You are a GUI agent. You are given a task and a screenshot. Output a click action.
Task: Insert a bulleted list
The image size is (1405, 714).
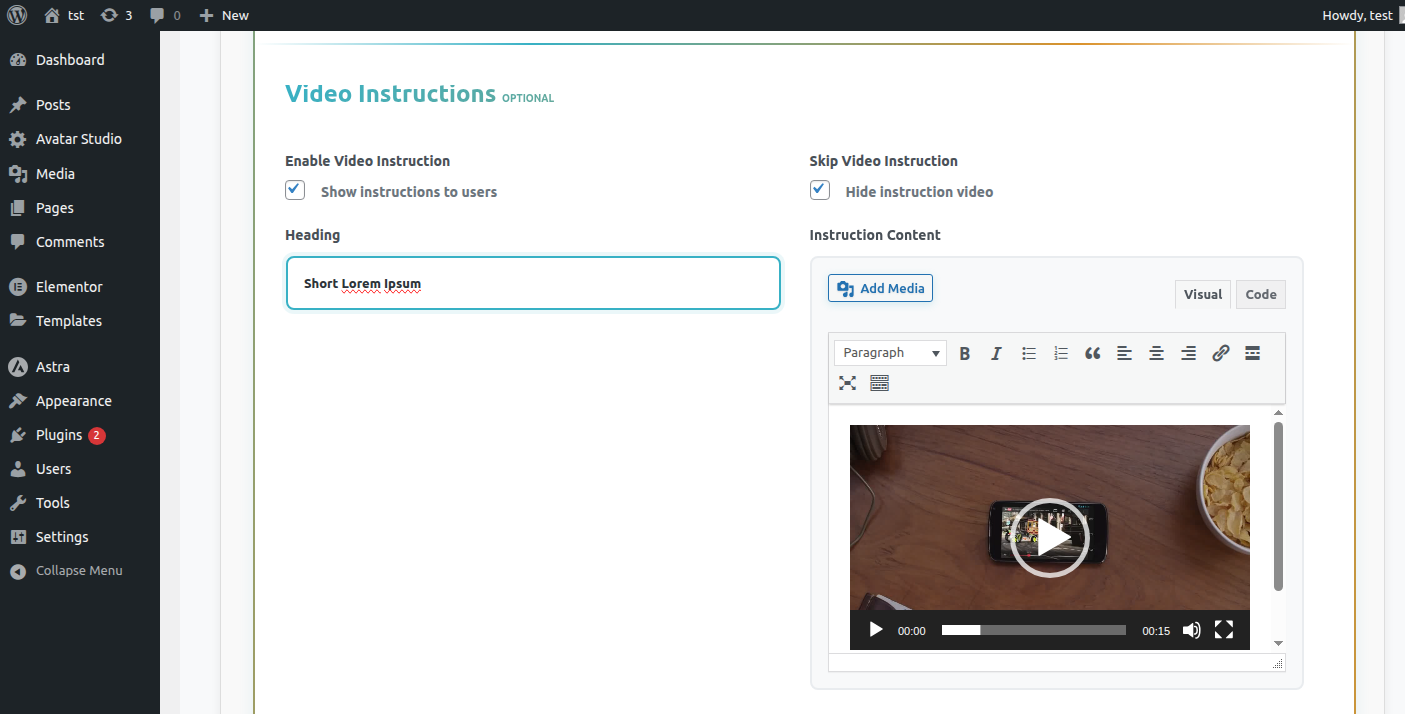[1028, 353]
